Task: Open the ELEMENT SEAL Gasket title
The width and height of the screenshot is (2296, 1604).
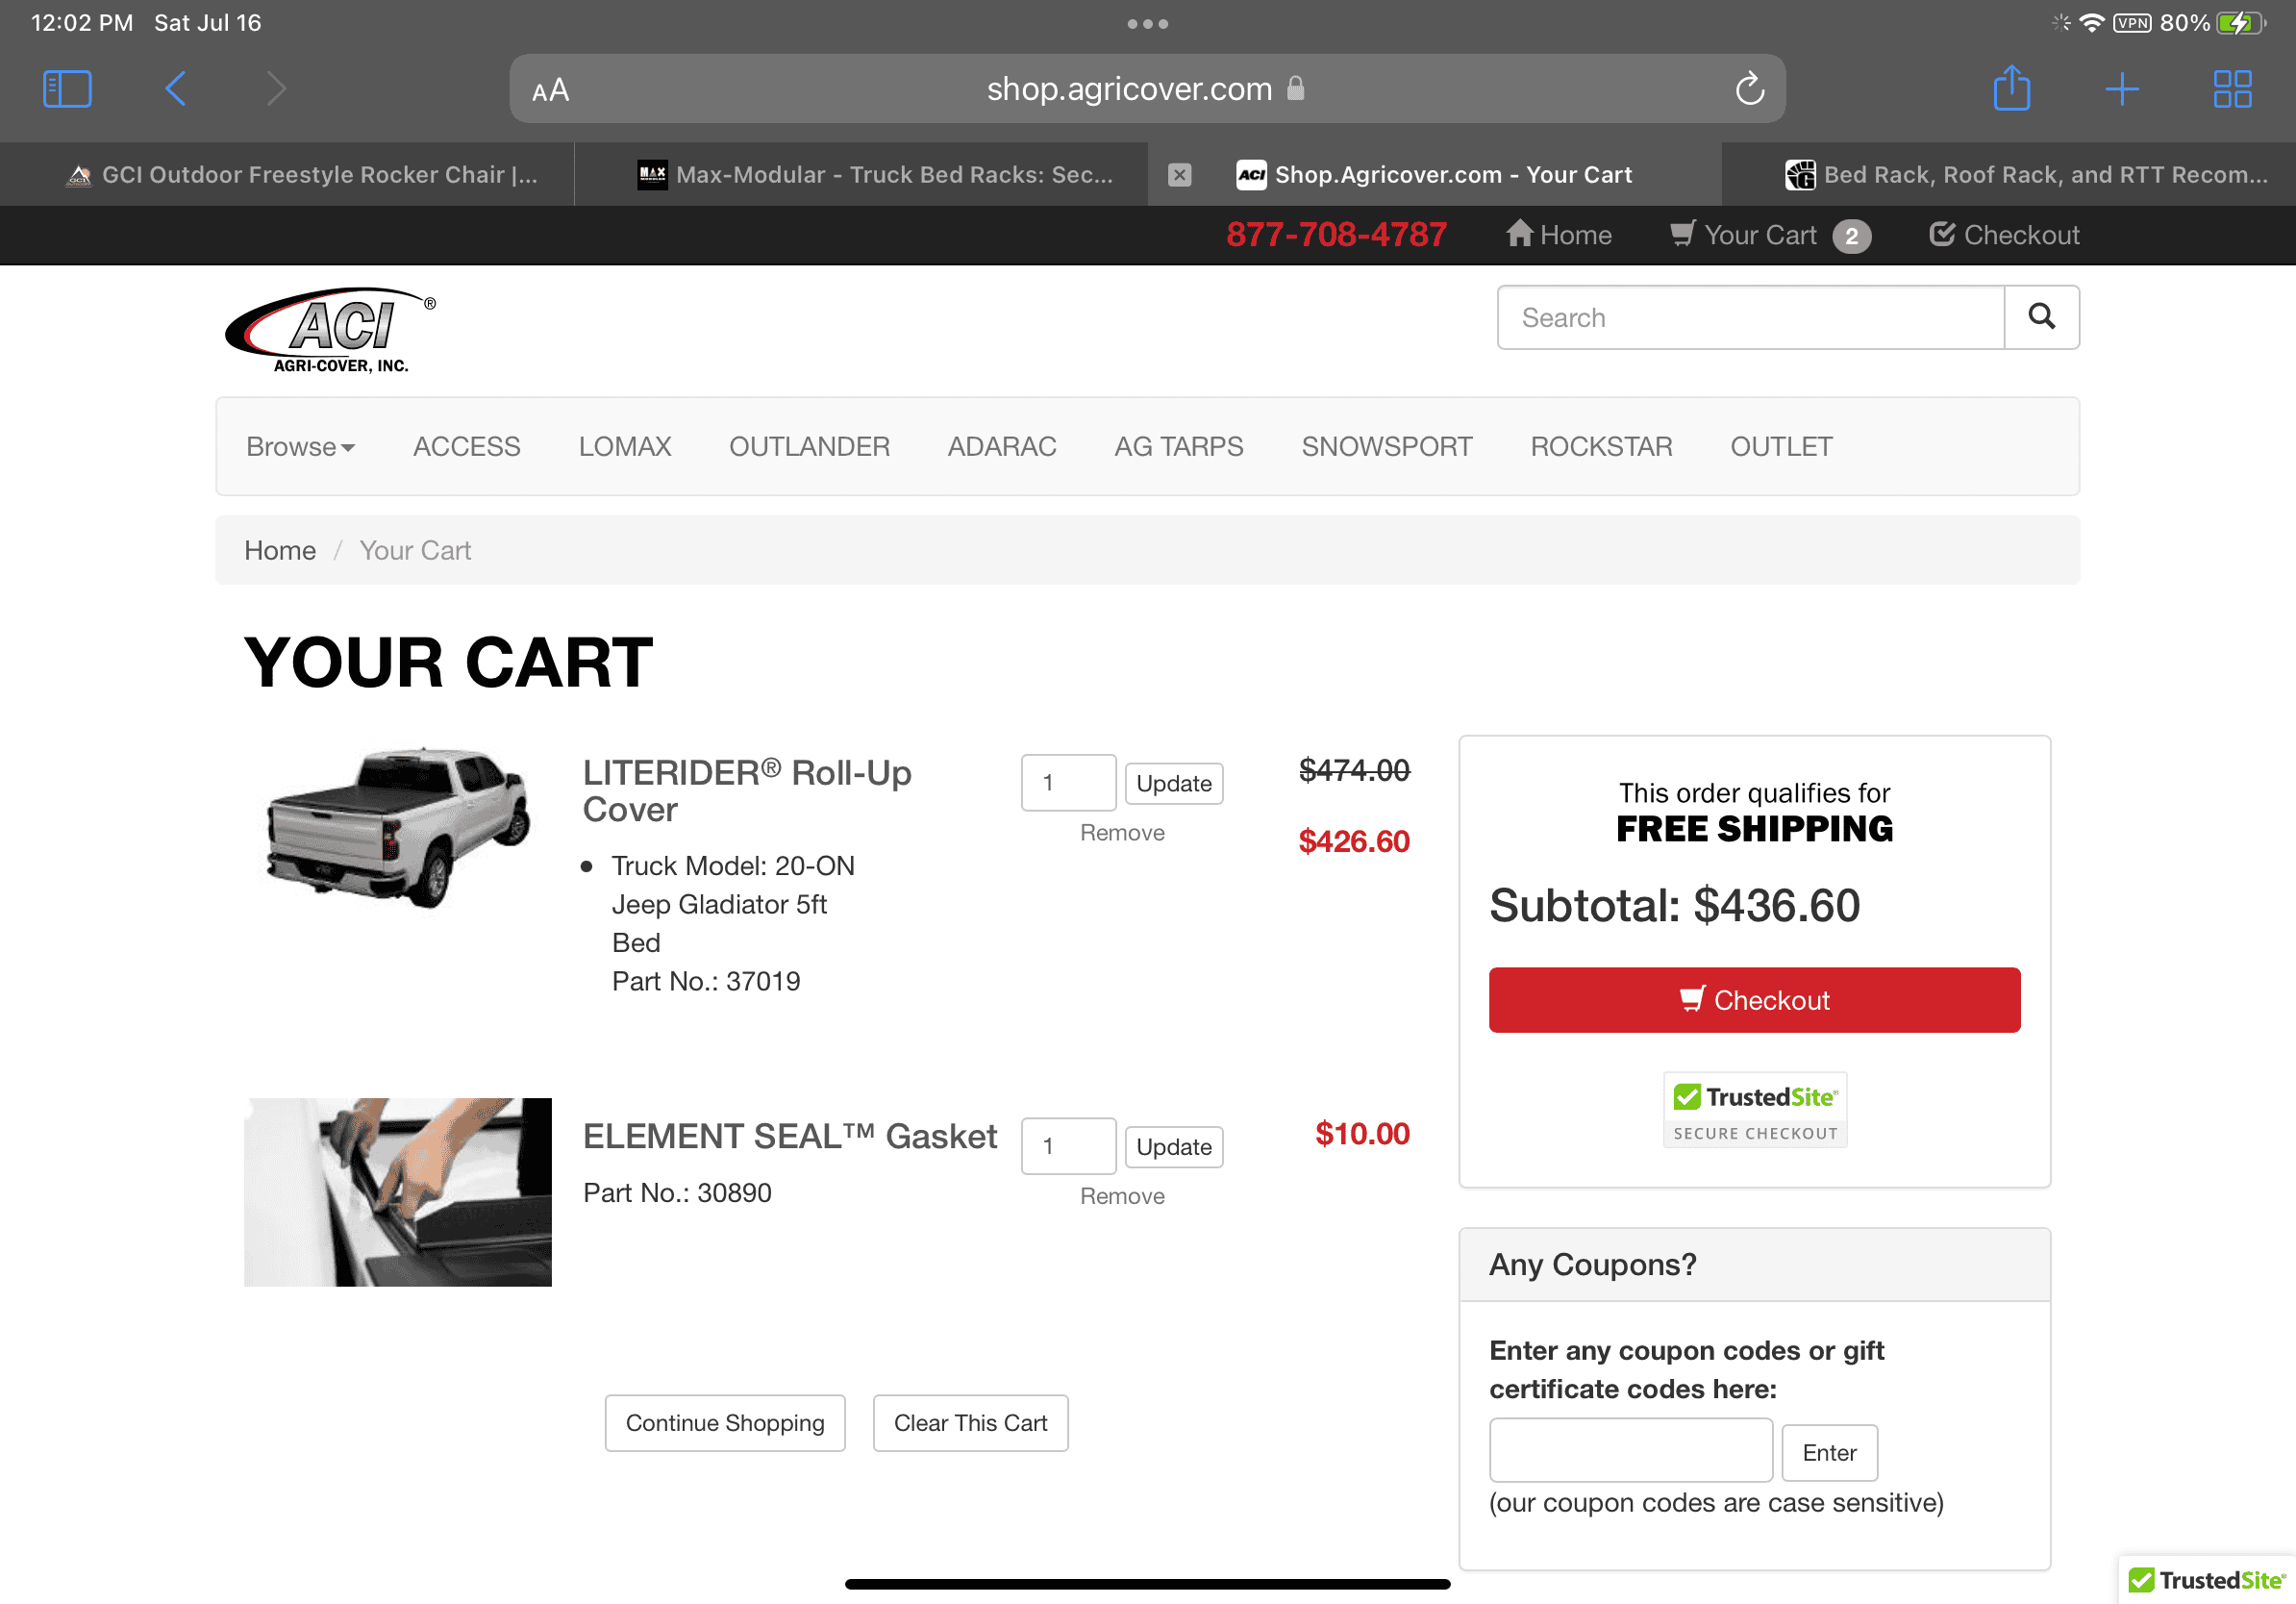Action: [790, 1136]
